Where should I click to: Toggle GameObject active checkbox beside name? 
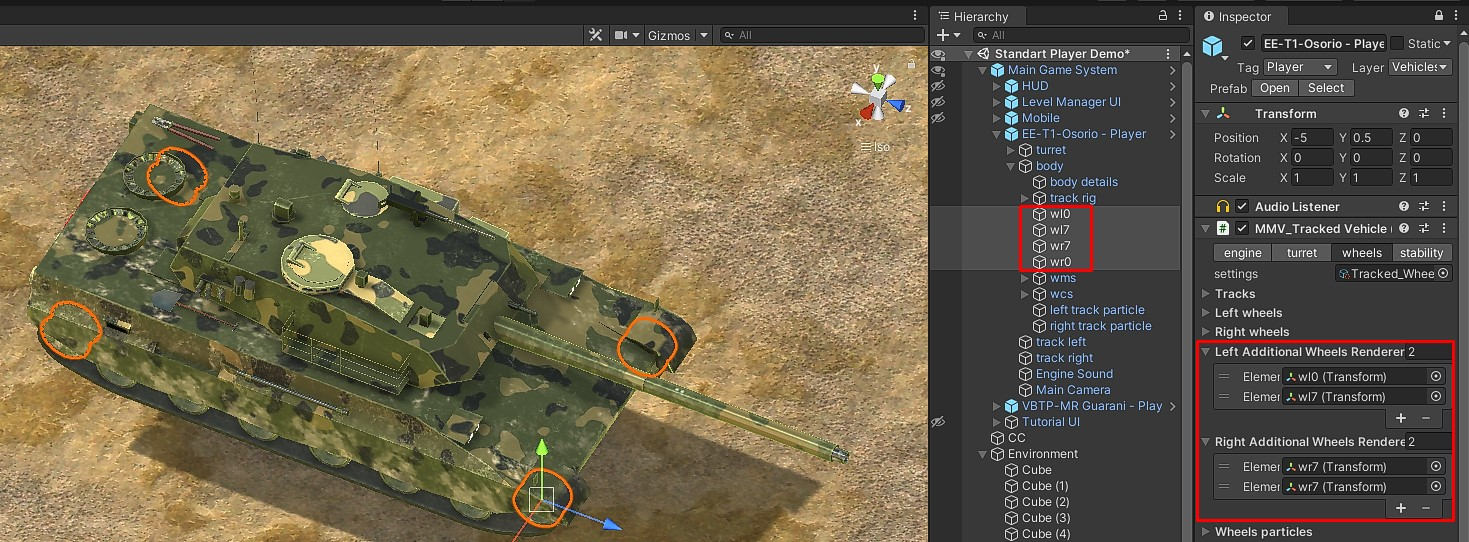[x=1247, y=43]
